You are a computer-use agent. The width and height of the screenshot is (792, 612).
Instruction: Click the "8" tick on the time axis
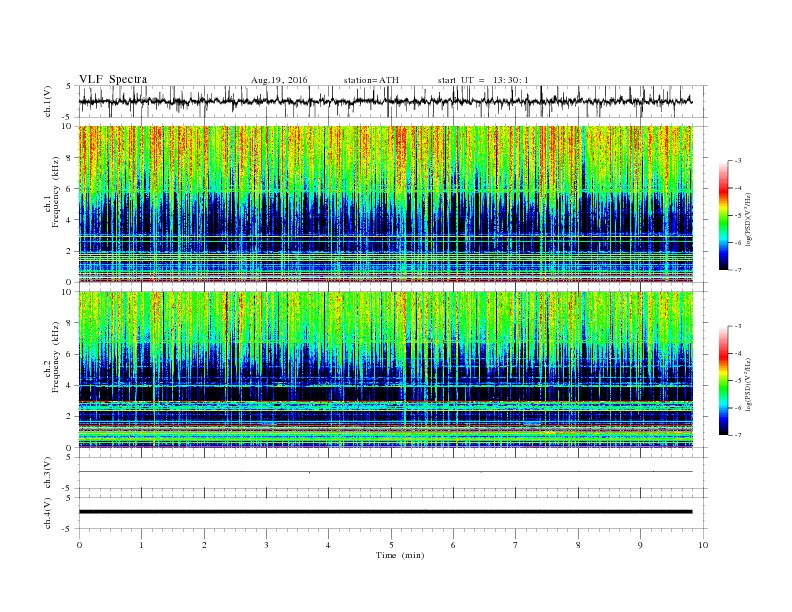(578, 545)
